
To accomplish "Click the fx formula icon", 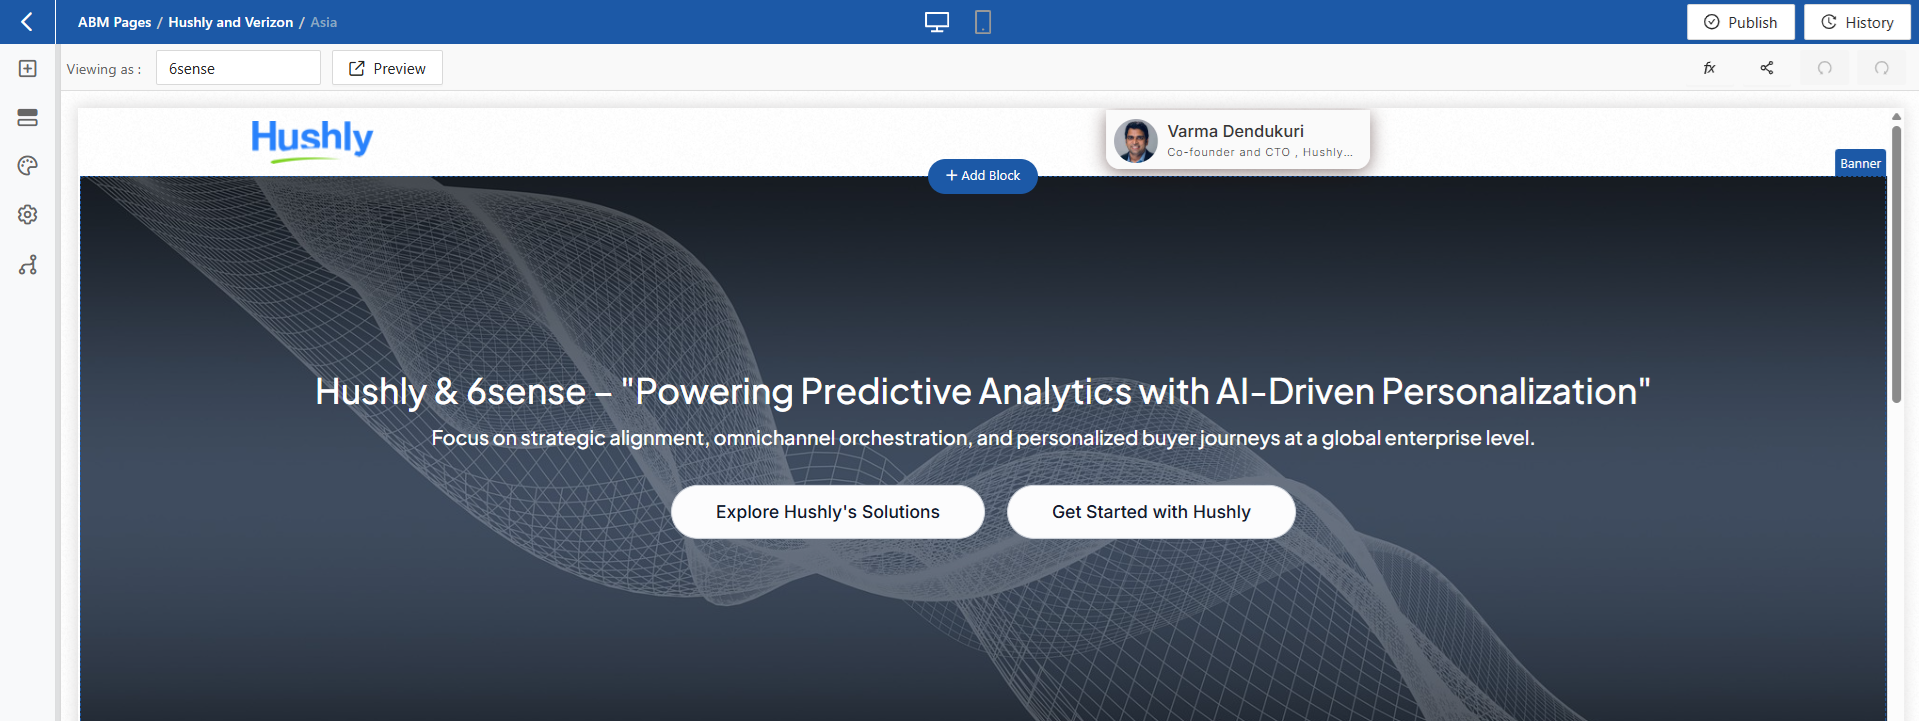I will 1710,68.
